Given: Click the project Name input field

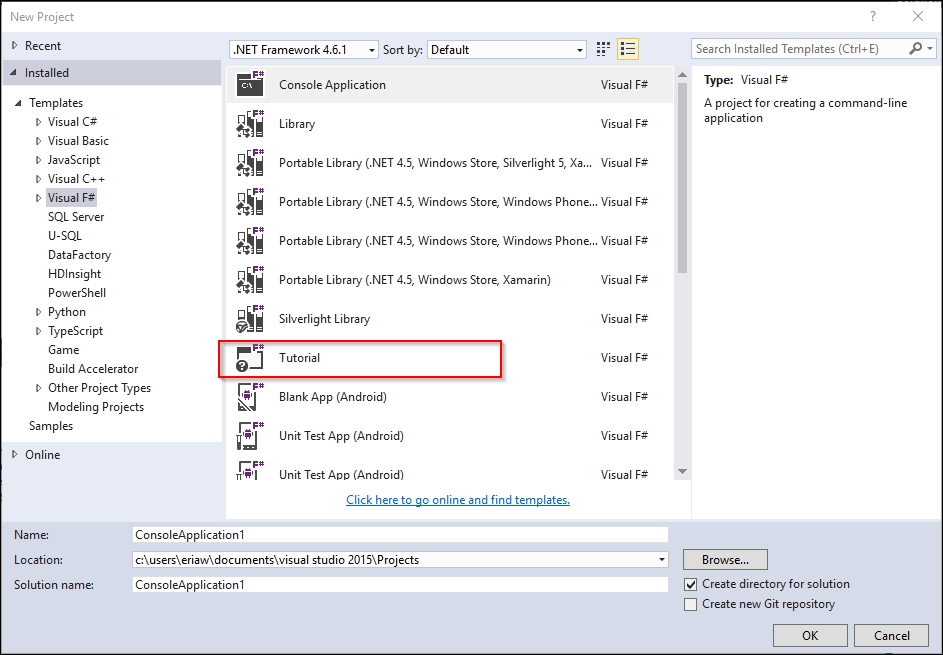Looking at the screenshot, I should coord(400,535).
